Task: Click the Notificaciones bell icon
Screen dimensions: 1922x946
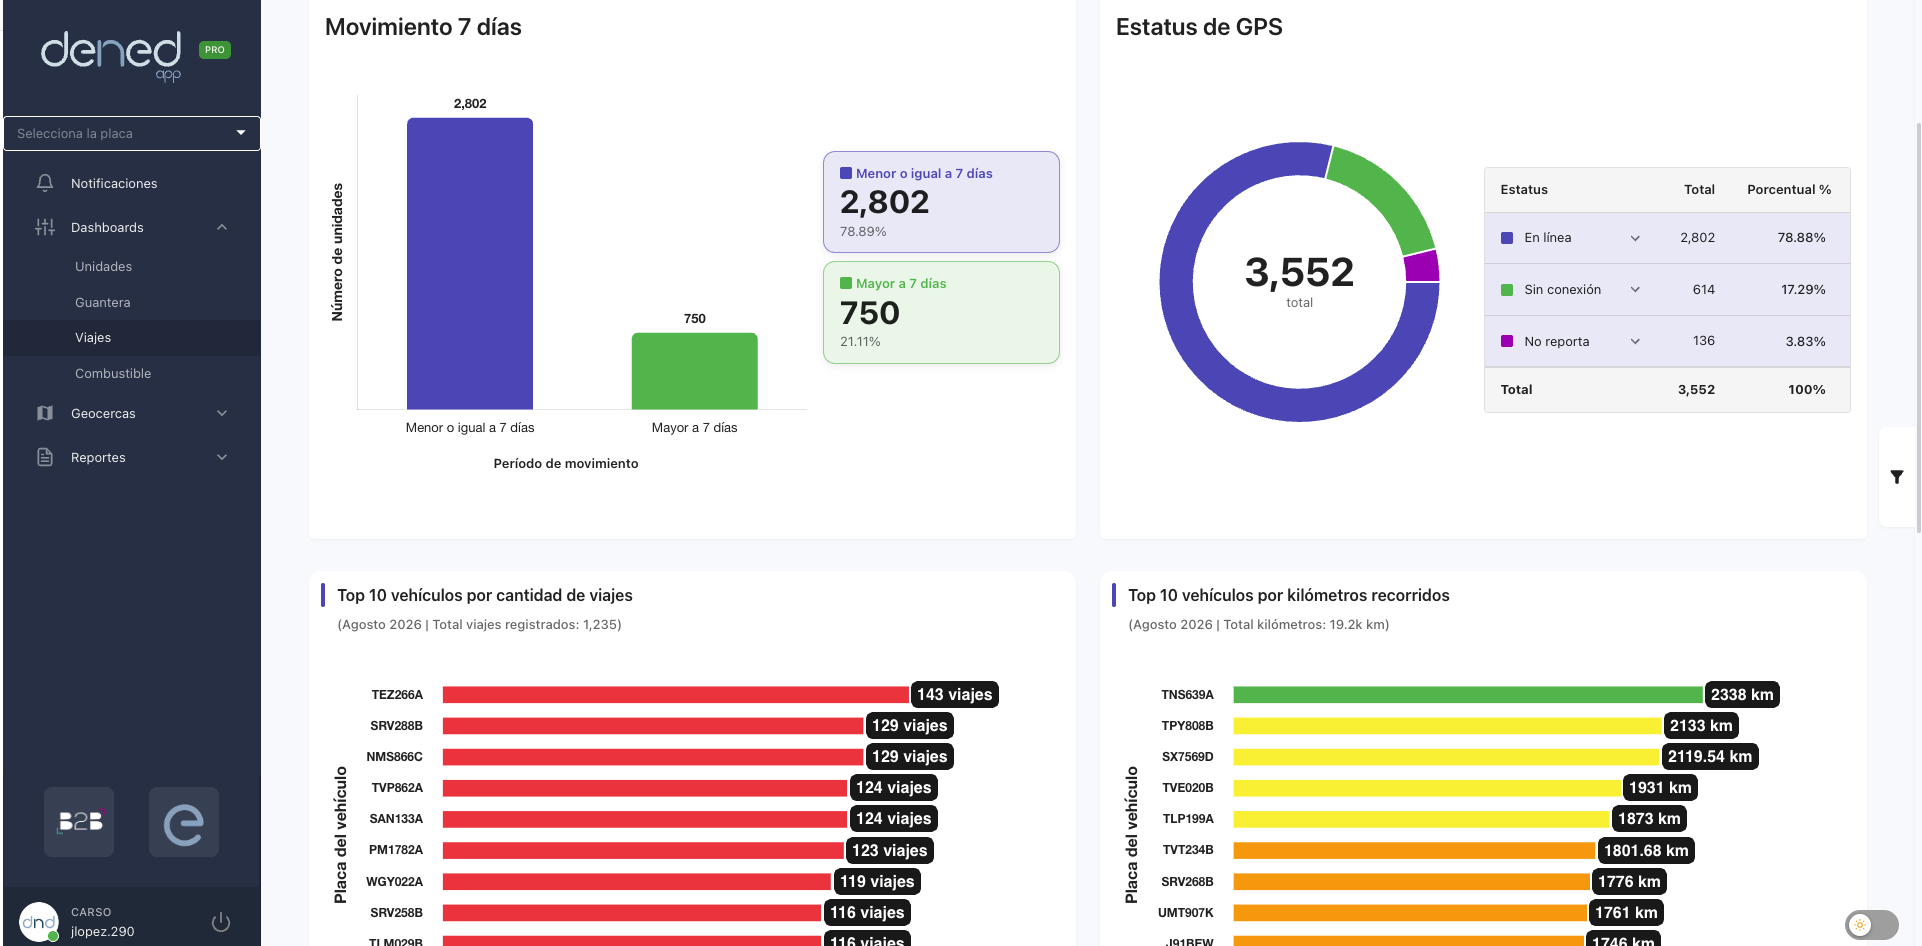Action: (x=45, y=183)
